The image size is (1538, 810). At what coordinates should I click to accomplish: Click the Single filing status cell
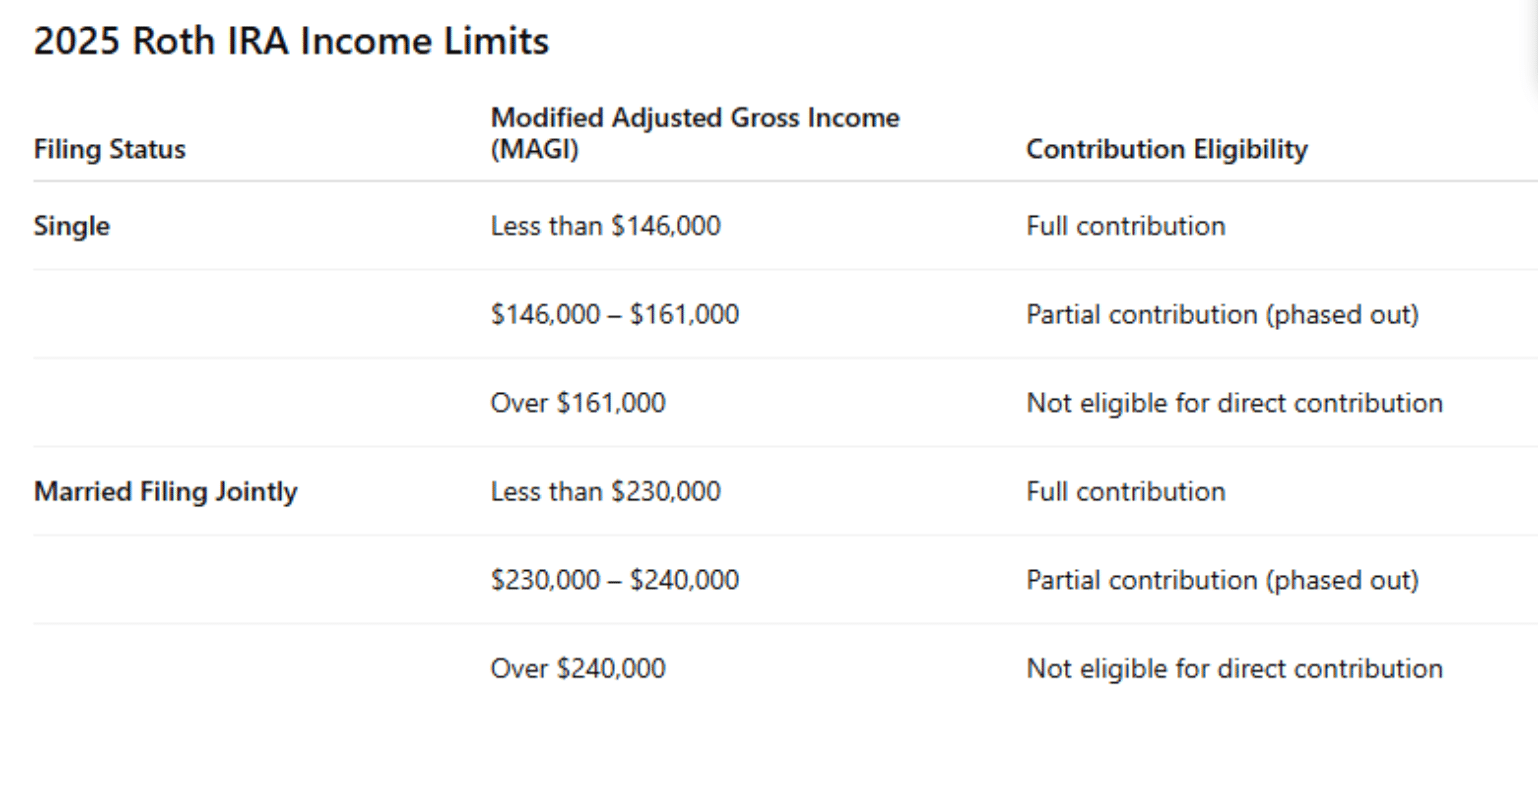[72, 227]
